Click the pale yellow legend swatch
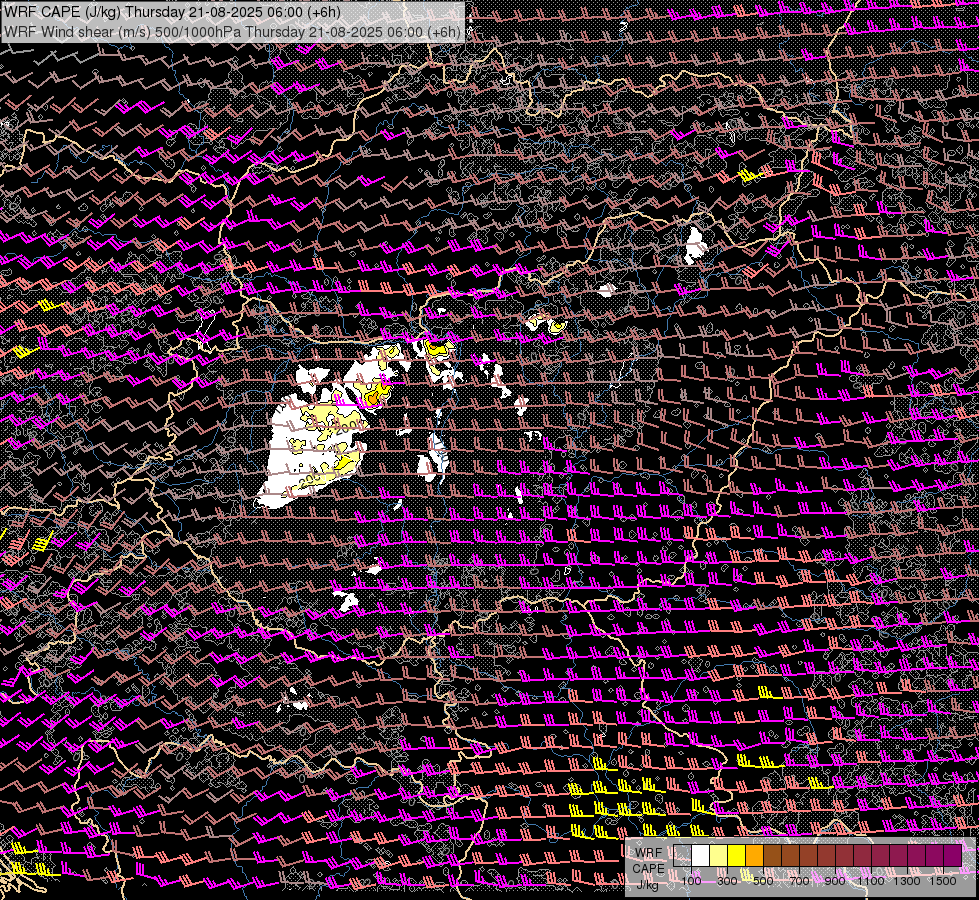This screenshot has width=979, height=900. point(719,855)
